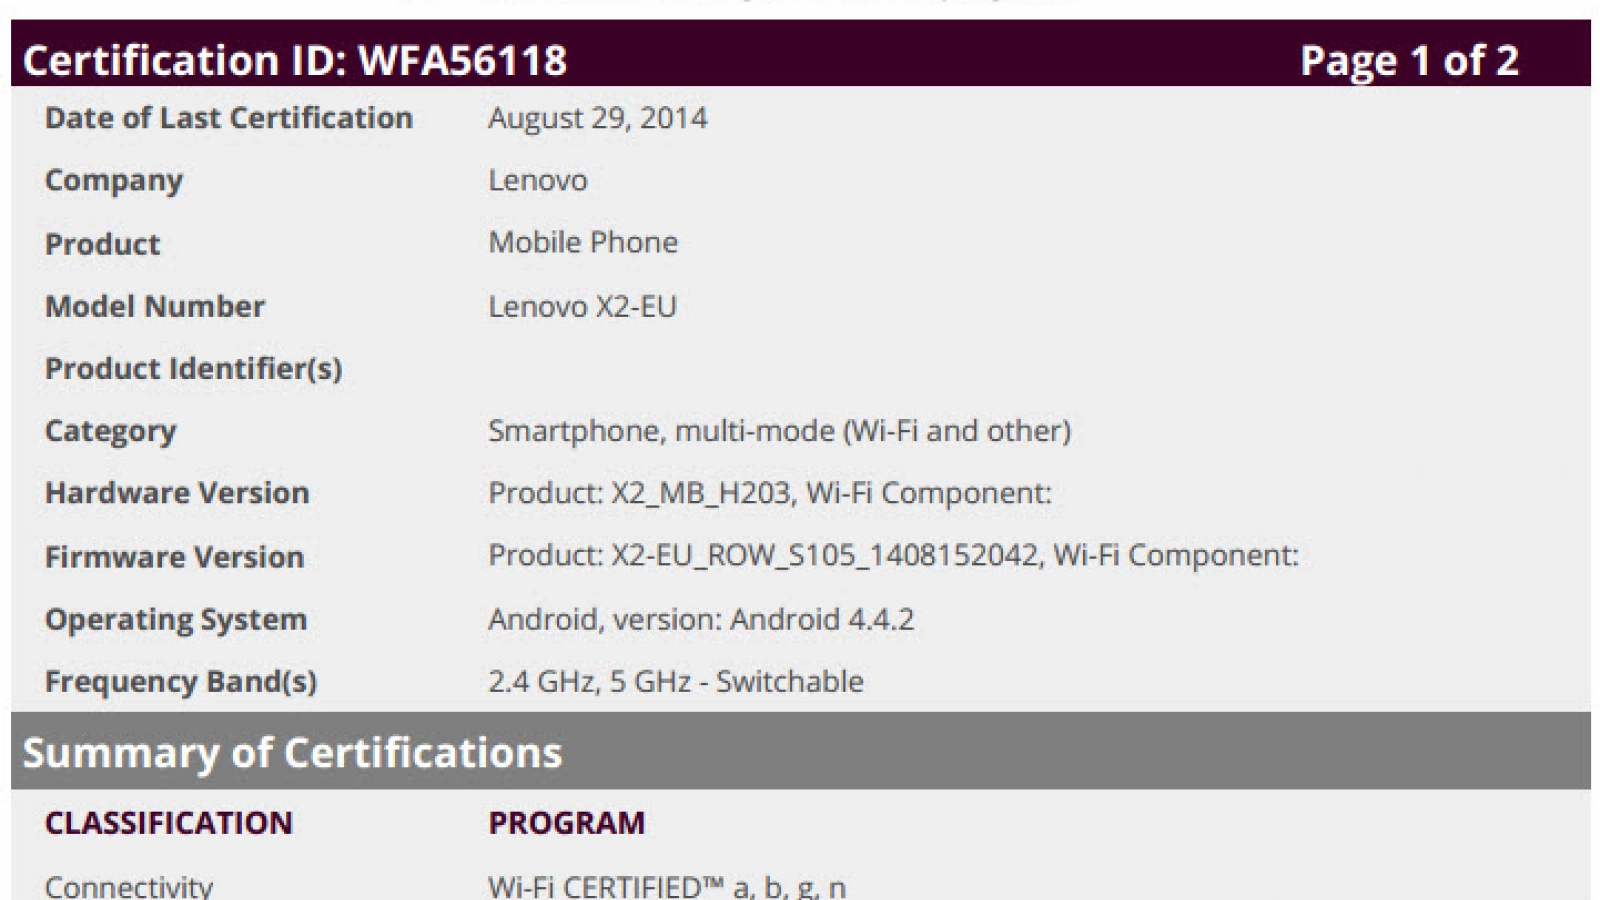Viewport: 1600px width, 900px height.
Task: Click the Wi-Fi CERTIFIED a, b, g, n text
Action: click(667, 886)
